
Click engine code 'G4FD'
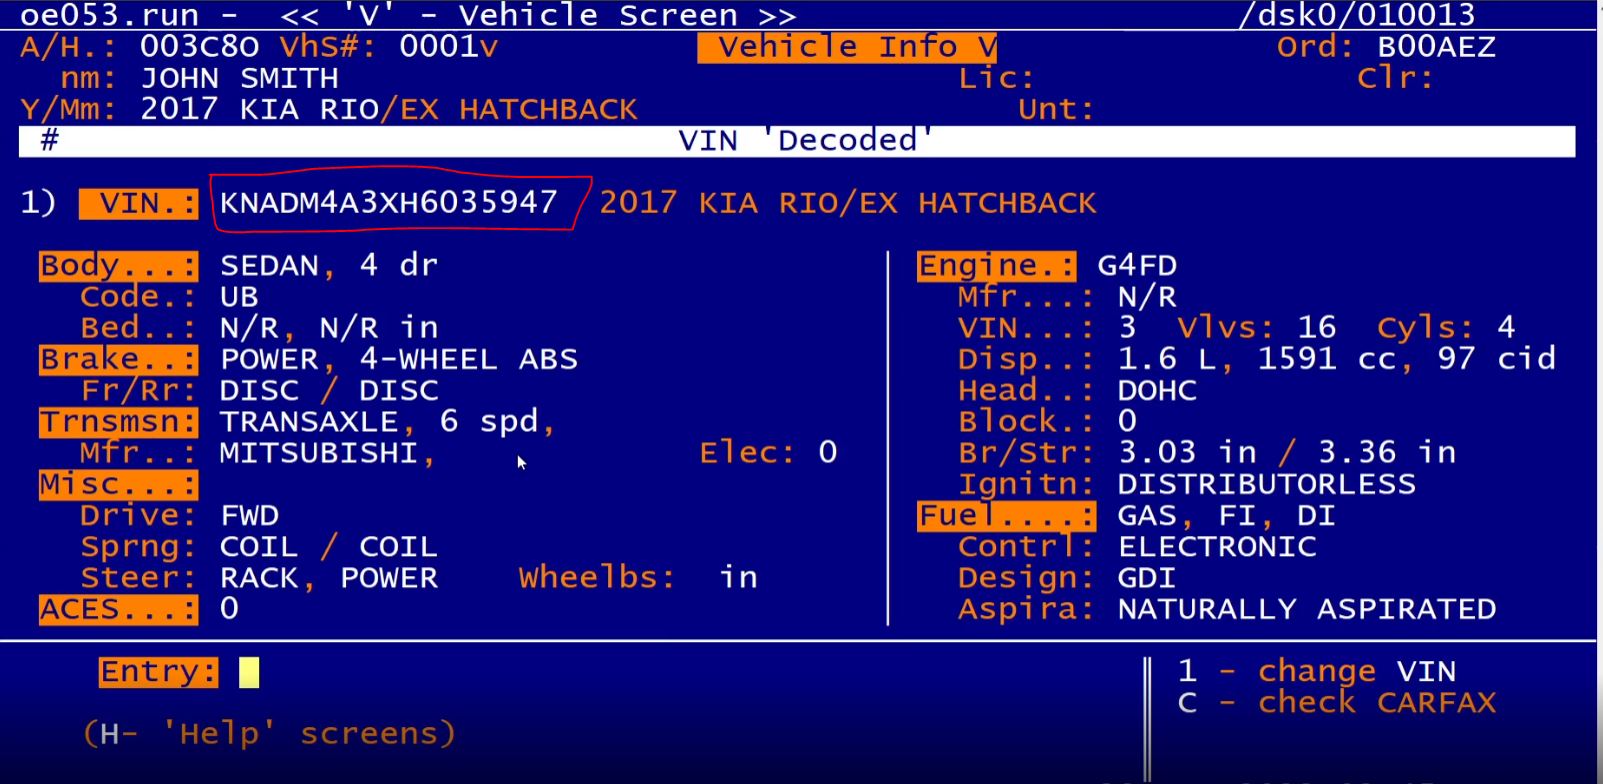pyautogui.click(x=1137, y=266)
